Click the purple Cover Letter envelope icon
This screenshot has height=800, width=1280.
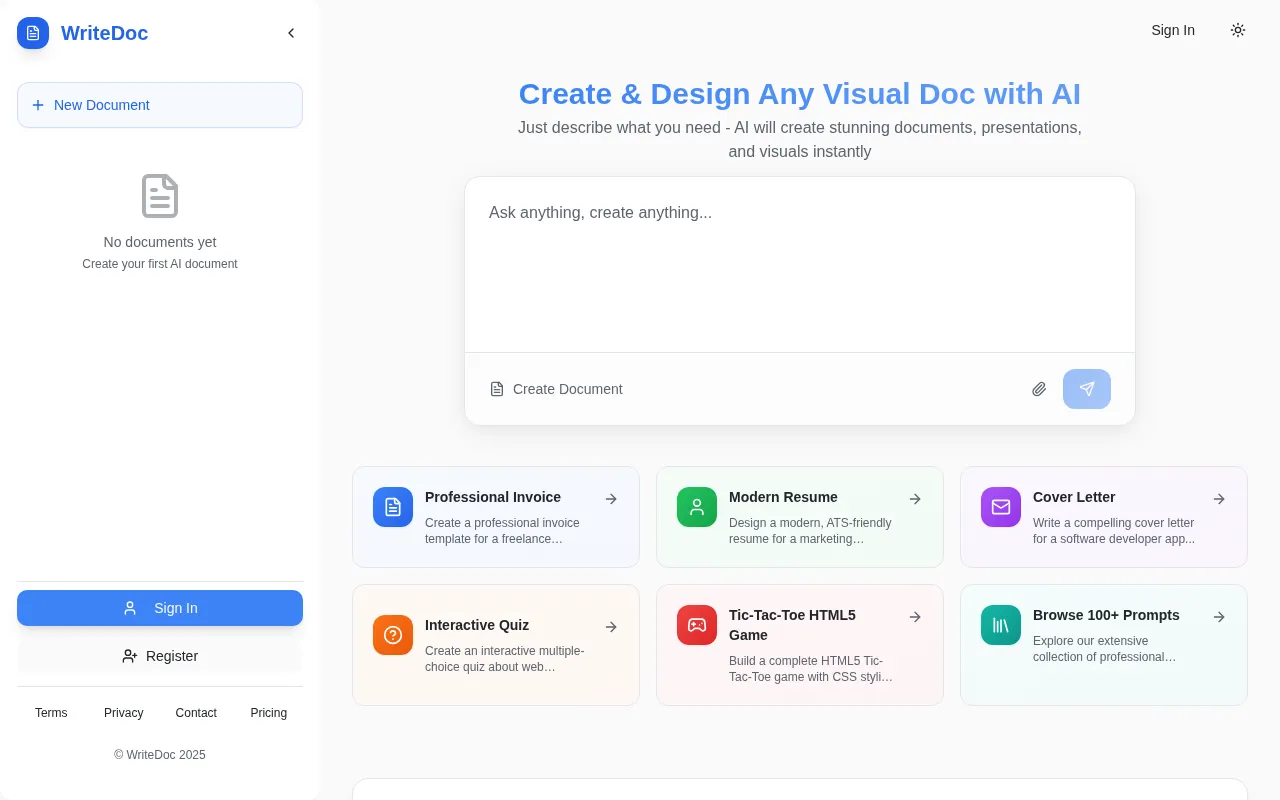pos(1001,507)
